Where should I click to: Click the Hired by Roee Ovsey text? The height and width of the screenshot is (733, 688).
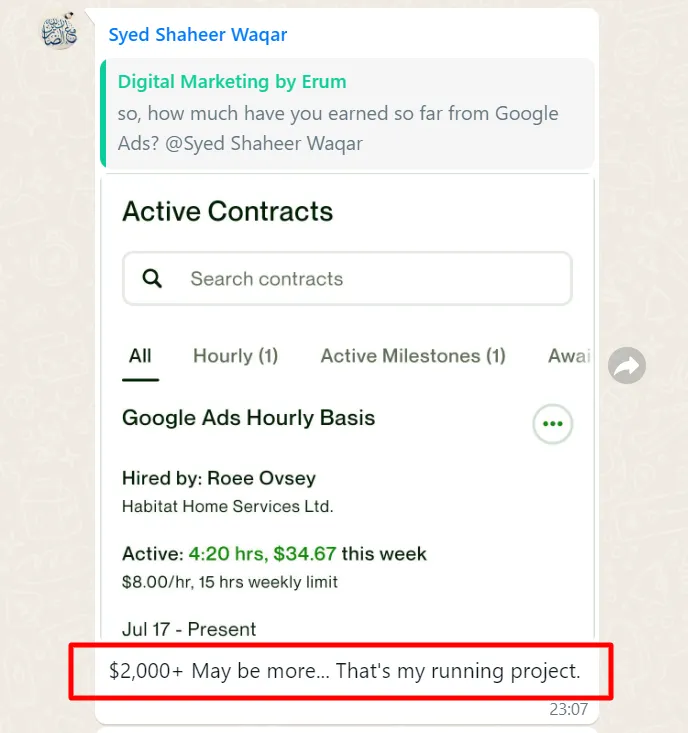[x=219, y=478]
